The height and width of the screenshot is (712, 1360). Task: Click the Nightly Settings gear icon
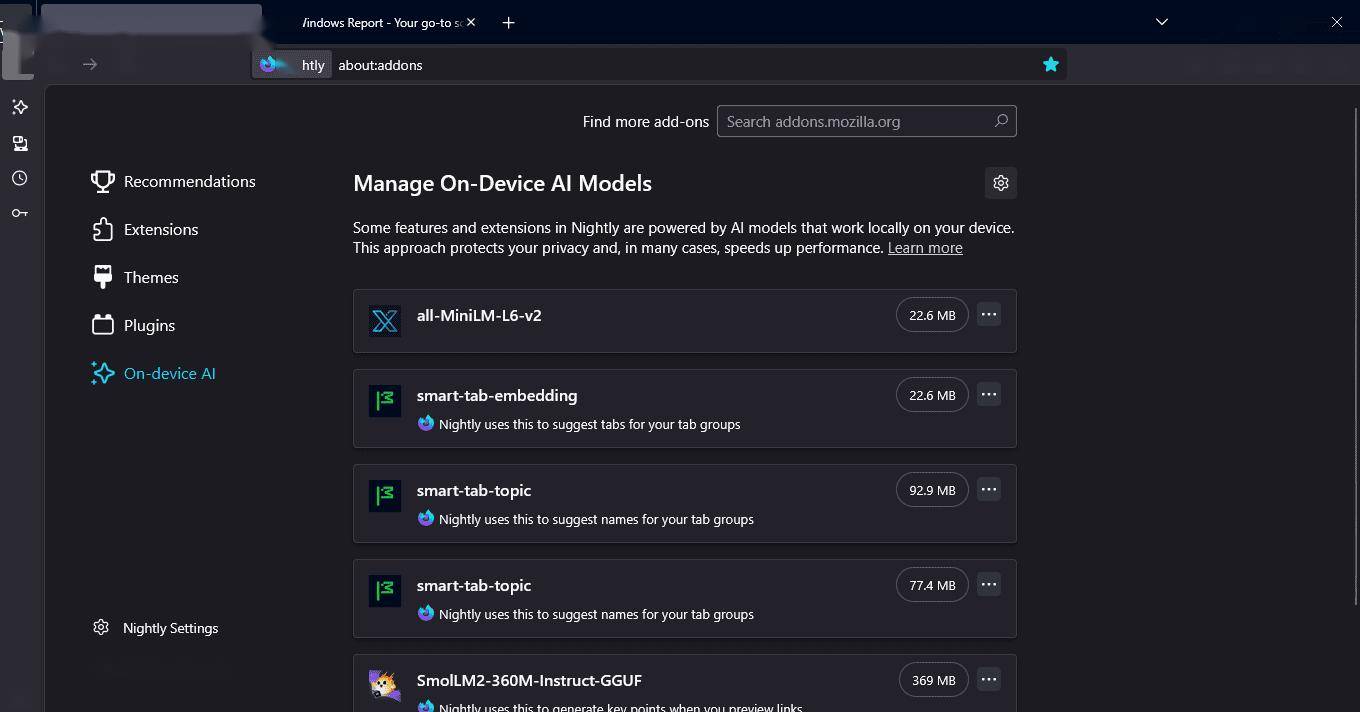(x=101, y=627)
